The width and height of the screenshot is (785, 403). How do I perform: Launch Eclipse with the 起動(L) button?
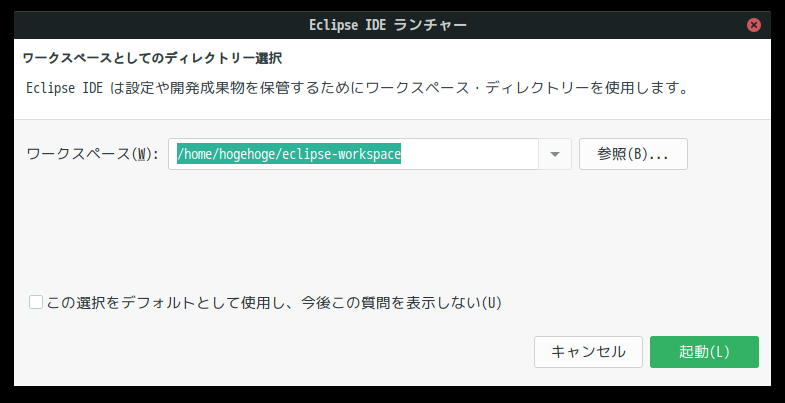[704, 352]
